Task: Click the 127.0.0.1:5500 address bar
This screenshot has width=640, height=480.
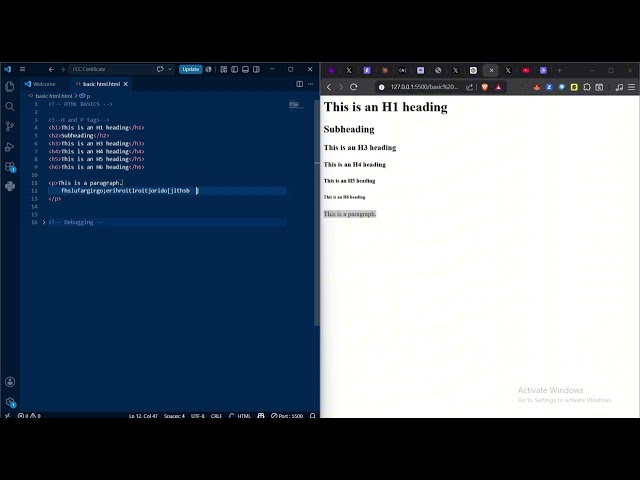Action: [424, 87]
